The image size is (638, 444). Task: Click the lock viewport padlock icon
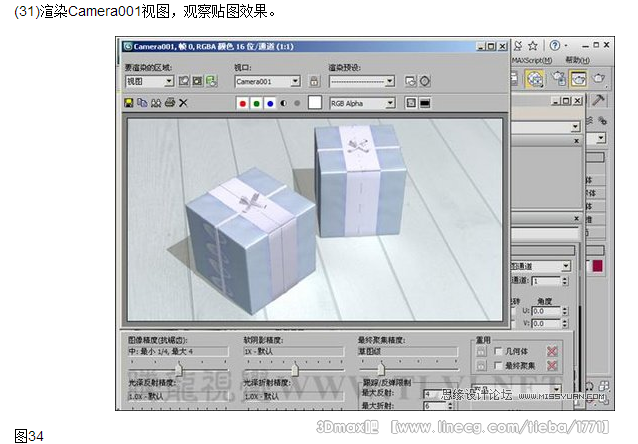click(314, 81)
